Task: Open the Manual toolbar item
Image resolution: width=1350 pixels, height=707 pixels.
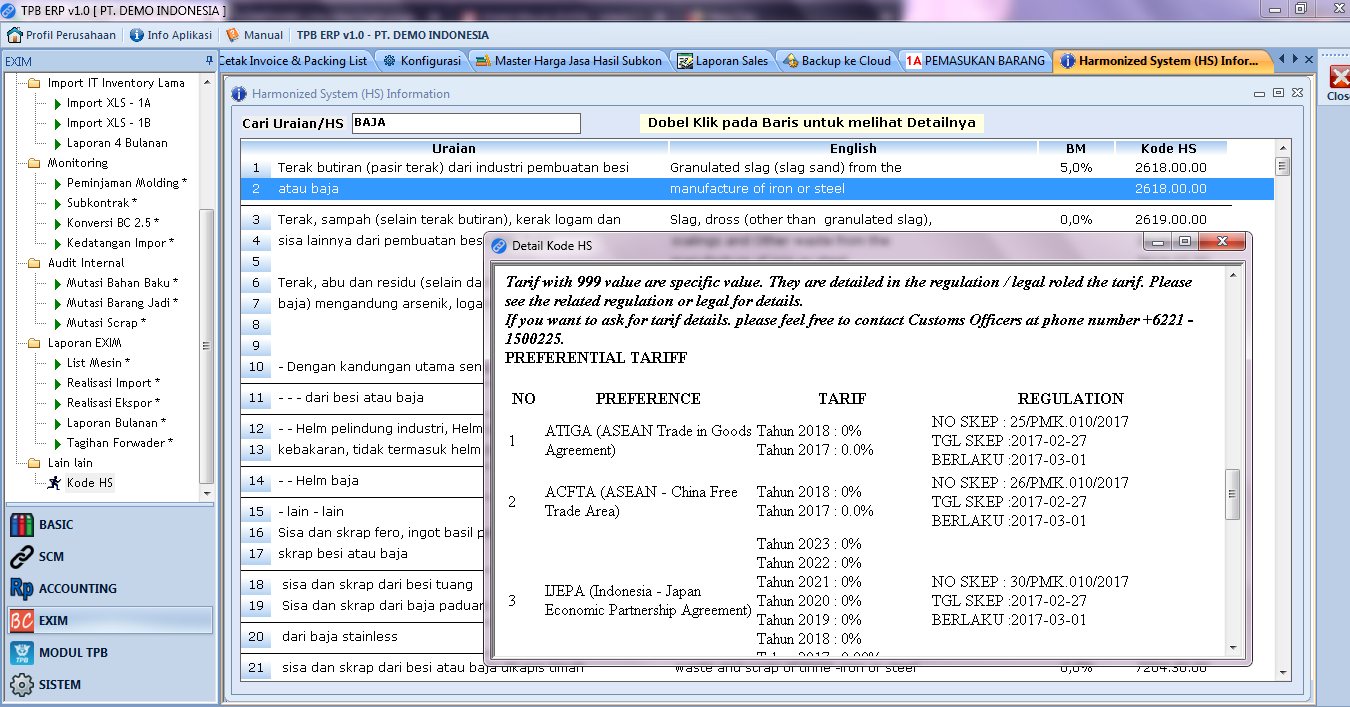Action: (x=233, y=35)
